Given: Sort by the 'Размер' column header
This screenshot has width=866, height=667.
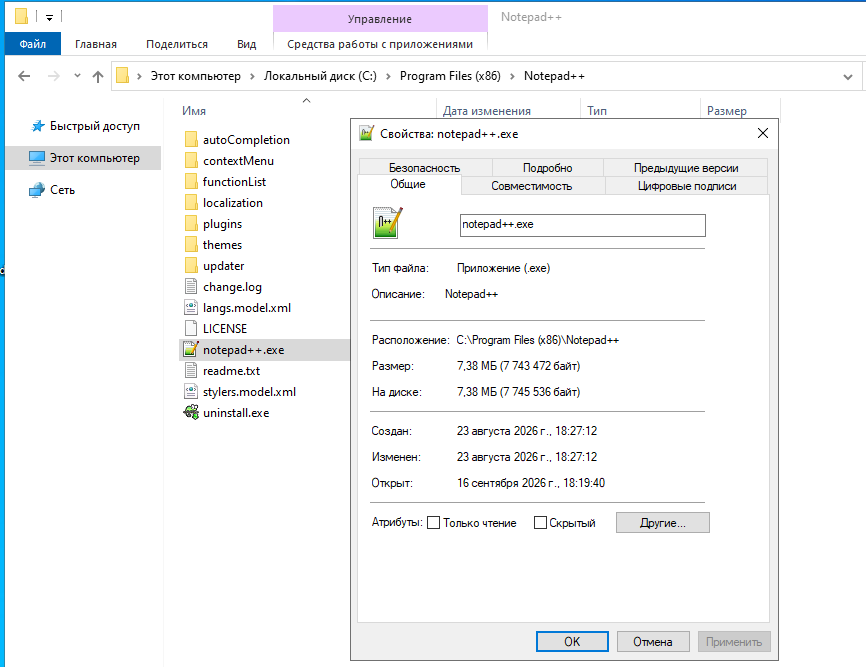Looking at the screenshot, I should click(727, 111).
